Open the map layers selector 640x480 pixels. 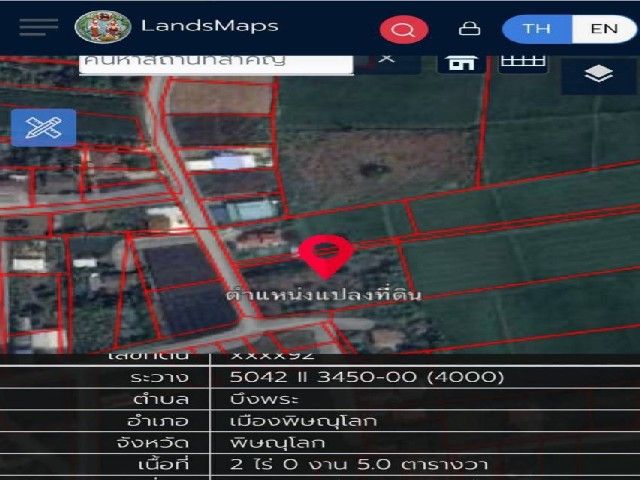pos(598,75)
